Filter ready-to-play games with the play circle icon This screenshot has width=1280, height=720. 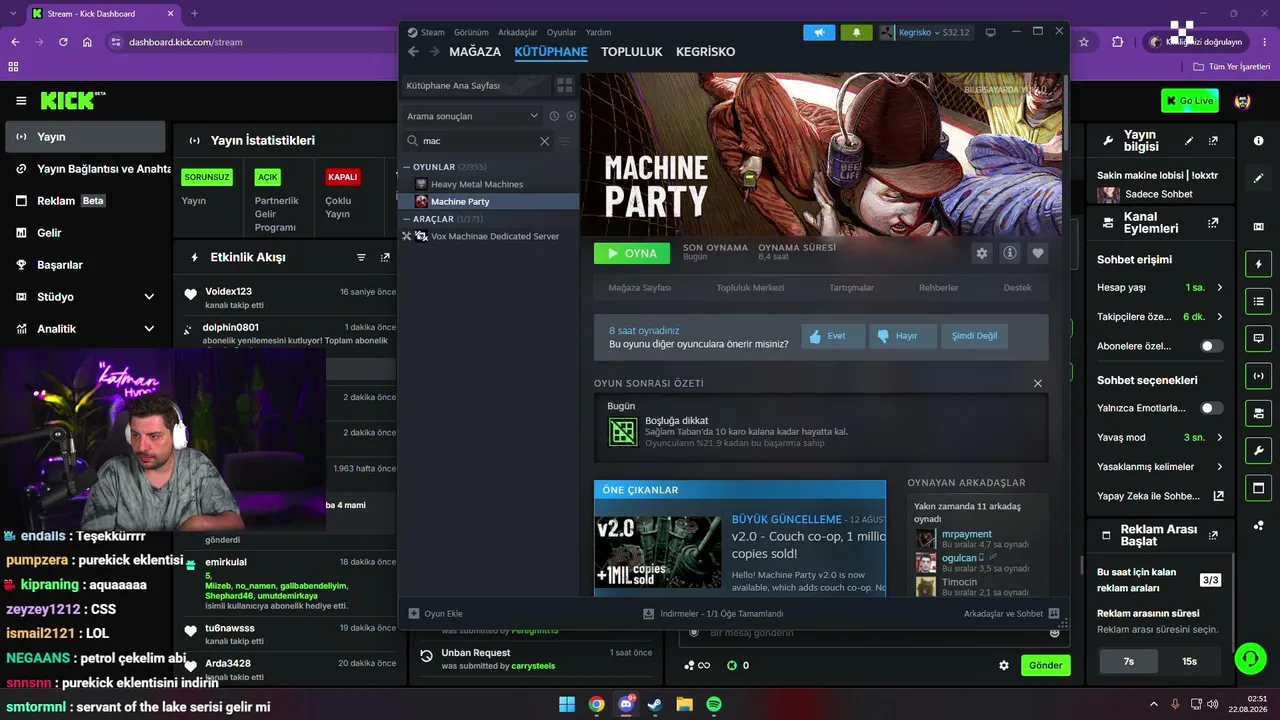click(571, 116)
